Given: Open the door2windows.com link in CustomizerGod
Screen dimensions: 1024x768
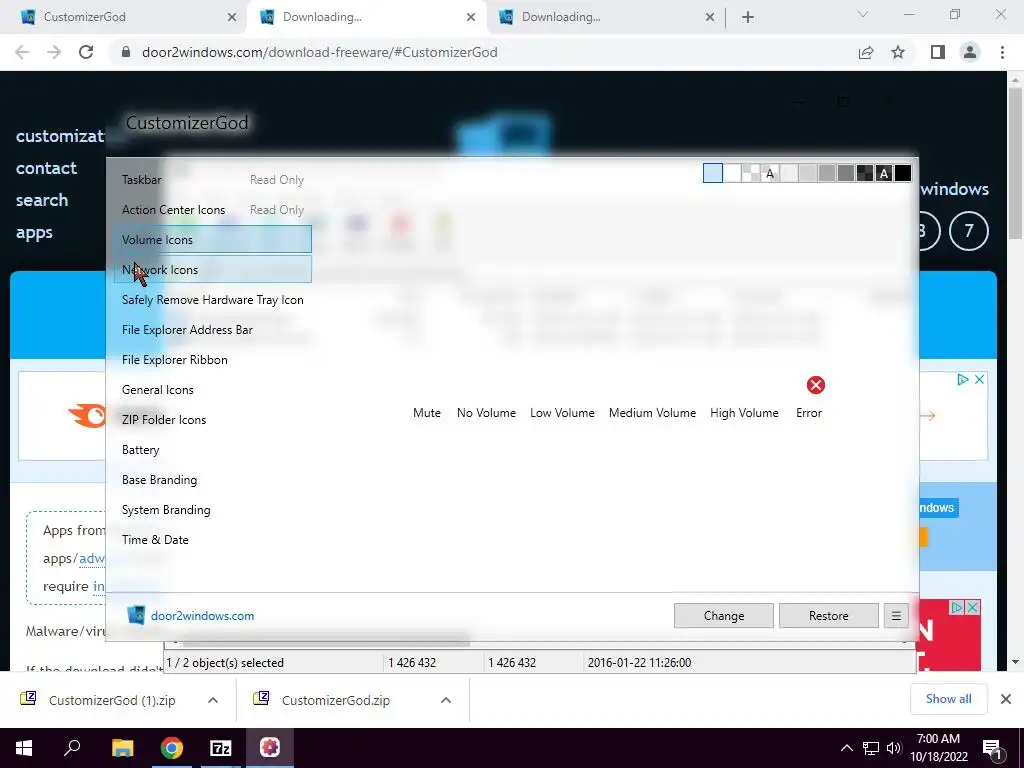Looking at the screenshot, I should point(202,616).
